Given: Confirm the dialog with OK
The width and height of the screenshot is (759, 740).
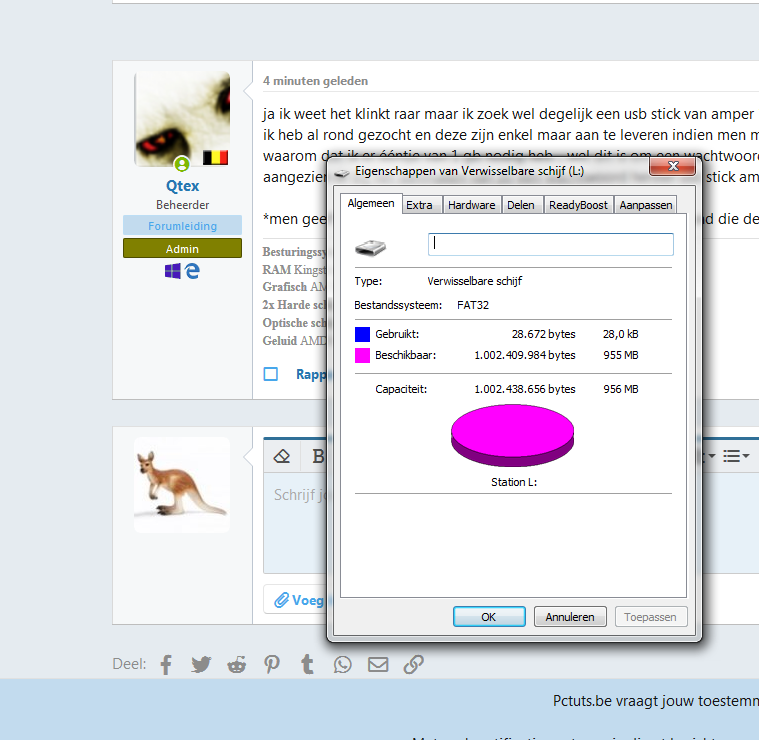Looking at the screenshot, I should tap(489, 617).
